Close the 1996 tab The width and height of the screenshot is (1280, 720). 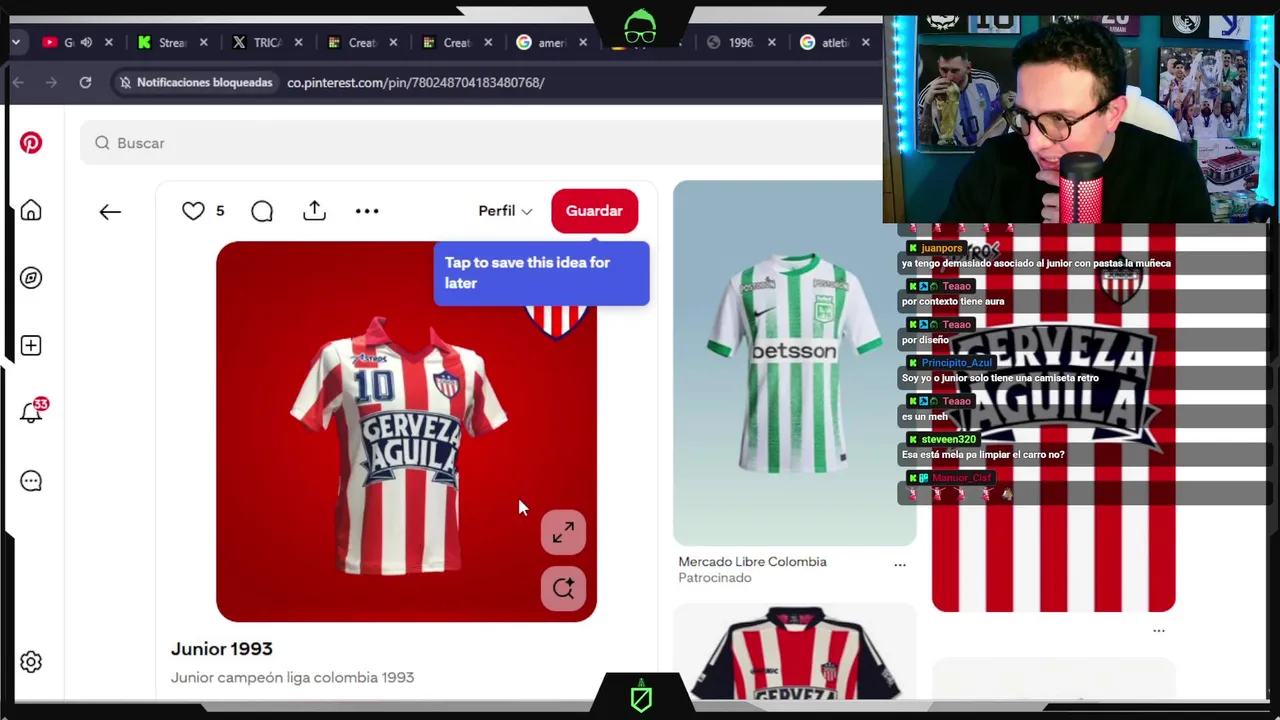coord(771,42)
